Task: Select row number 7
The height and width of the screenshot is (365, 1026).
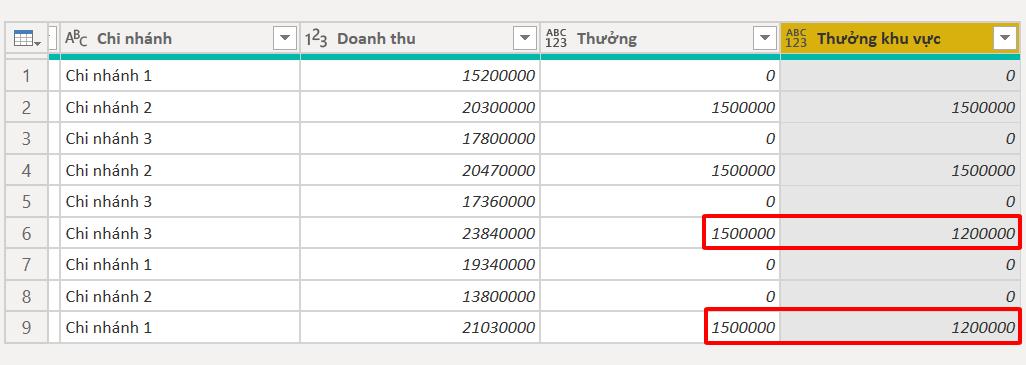Action: point(27,264)
